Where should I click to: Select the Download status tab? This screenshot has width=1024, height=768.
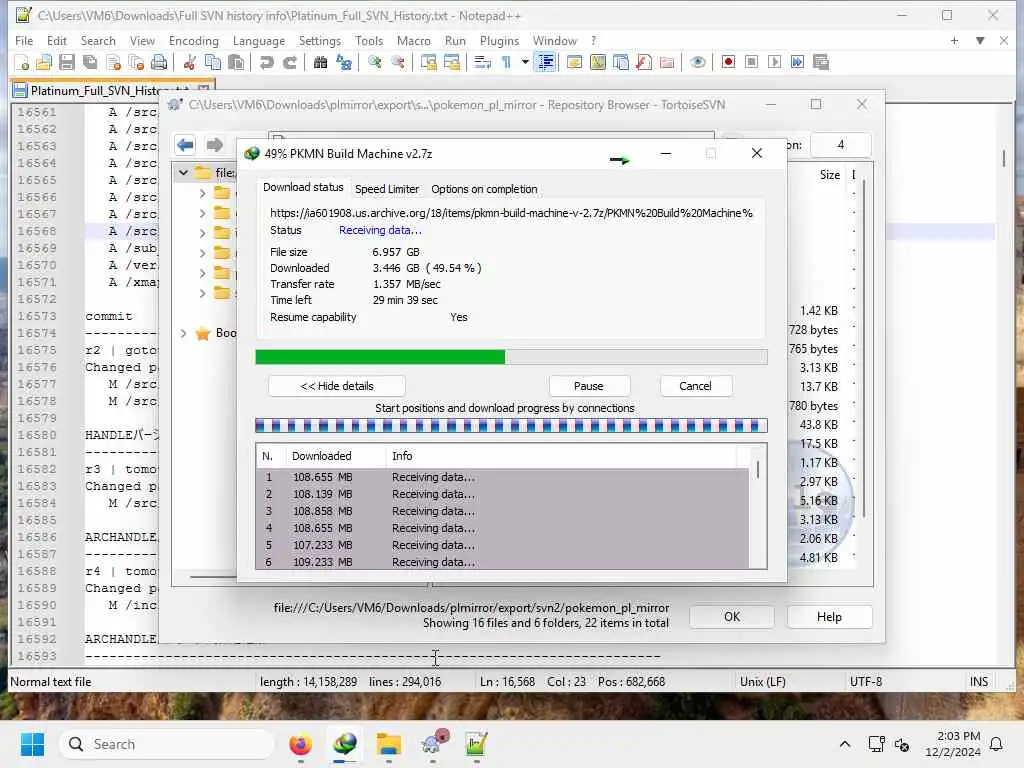click(x=303, y=187)
